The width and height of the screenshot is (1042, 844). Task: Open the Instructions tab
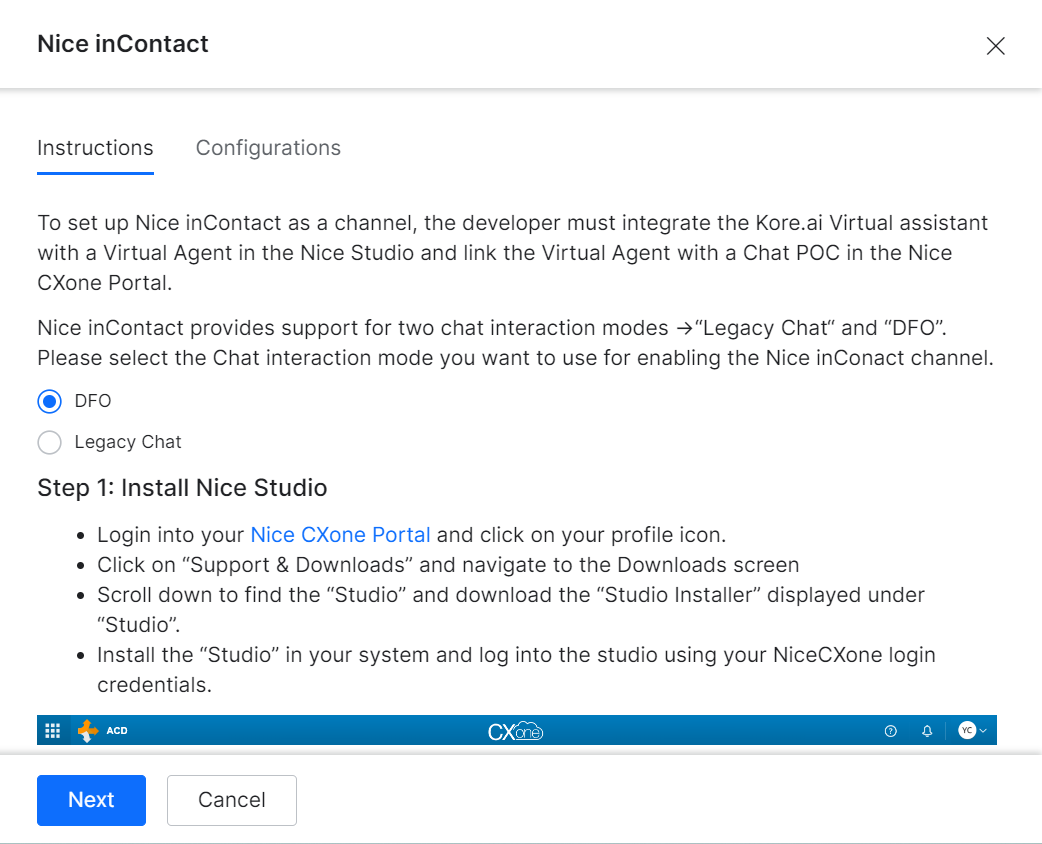(x=95, y=148)
